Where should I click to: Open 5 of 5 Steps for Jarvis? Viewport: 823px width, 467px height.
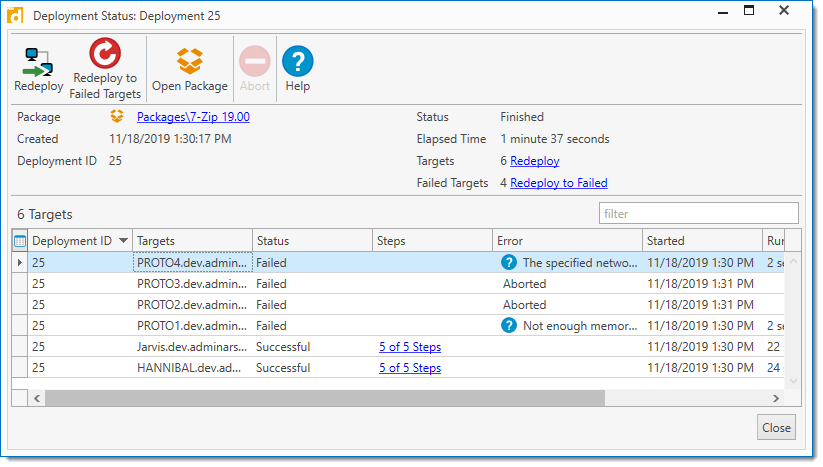pyautogui.click(x=409, y=347)
